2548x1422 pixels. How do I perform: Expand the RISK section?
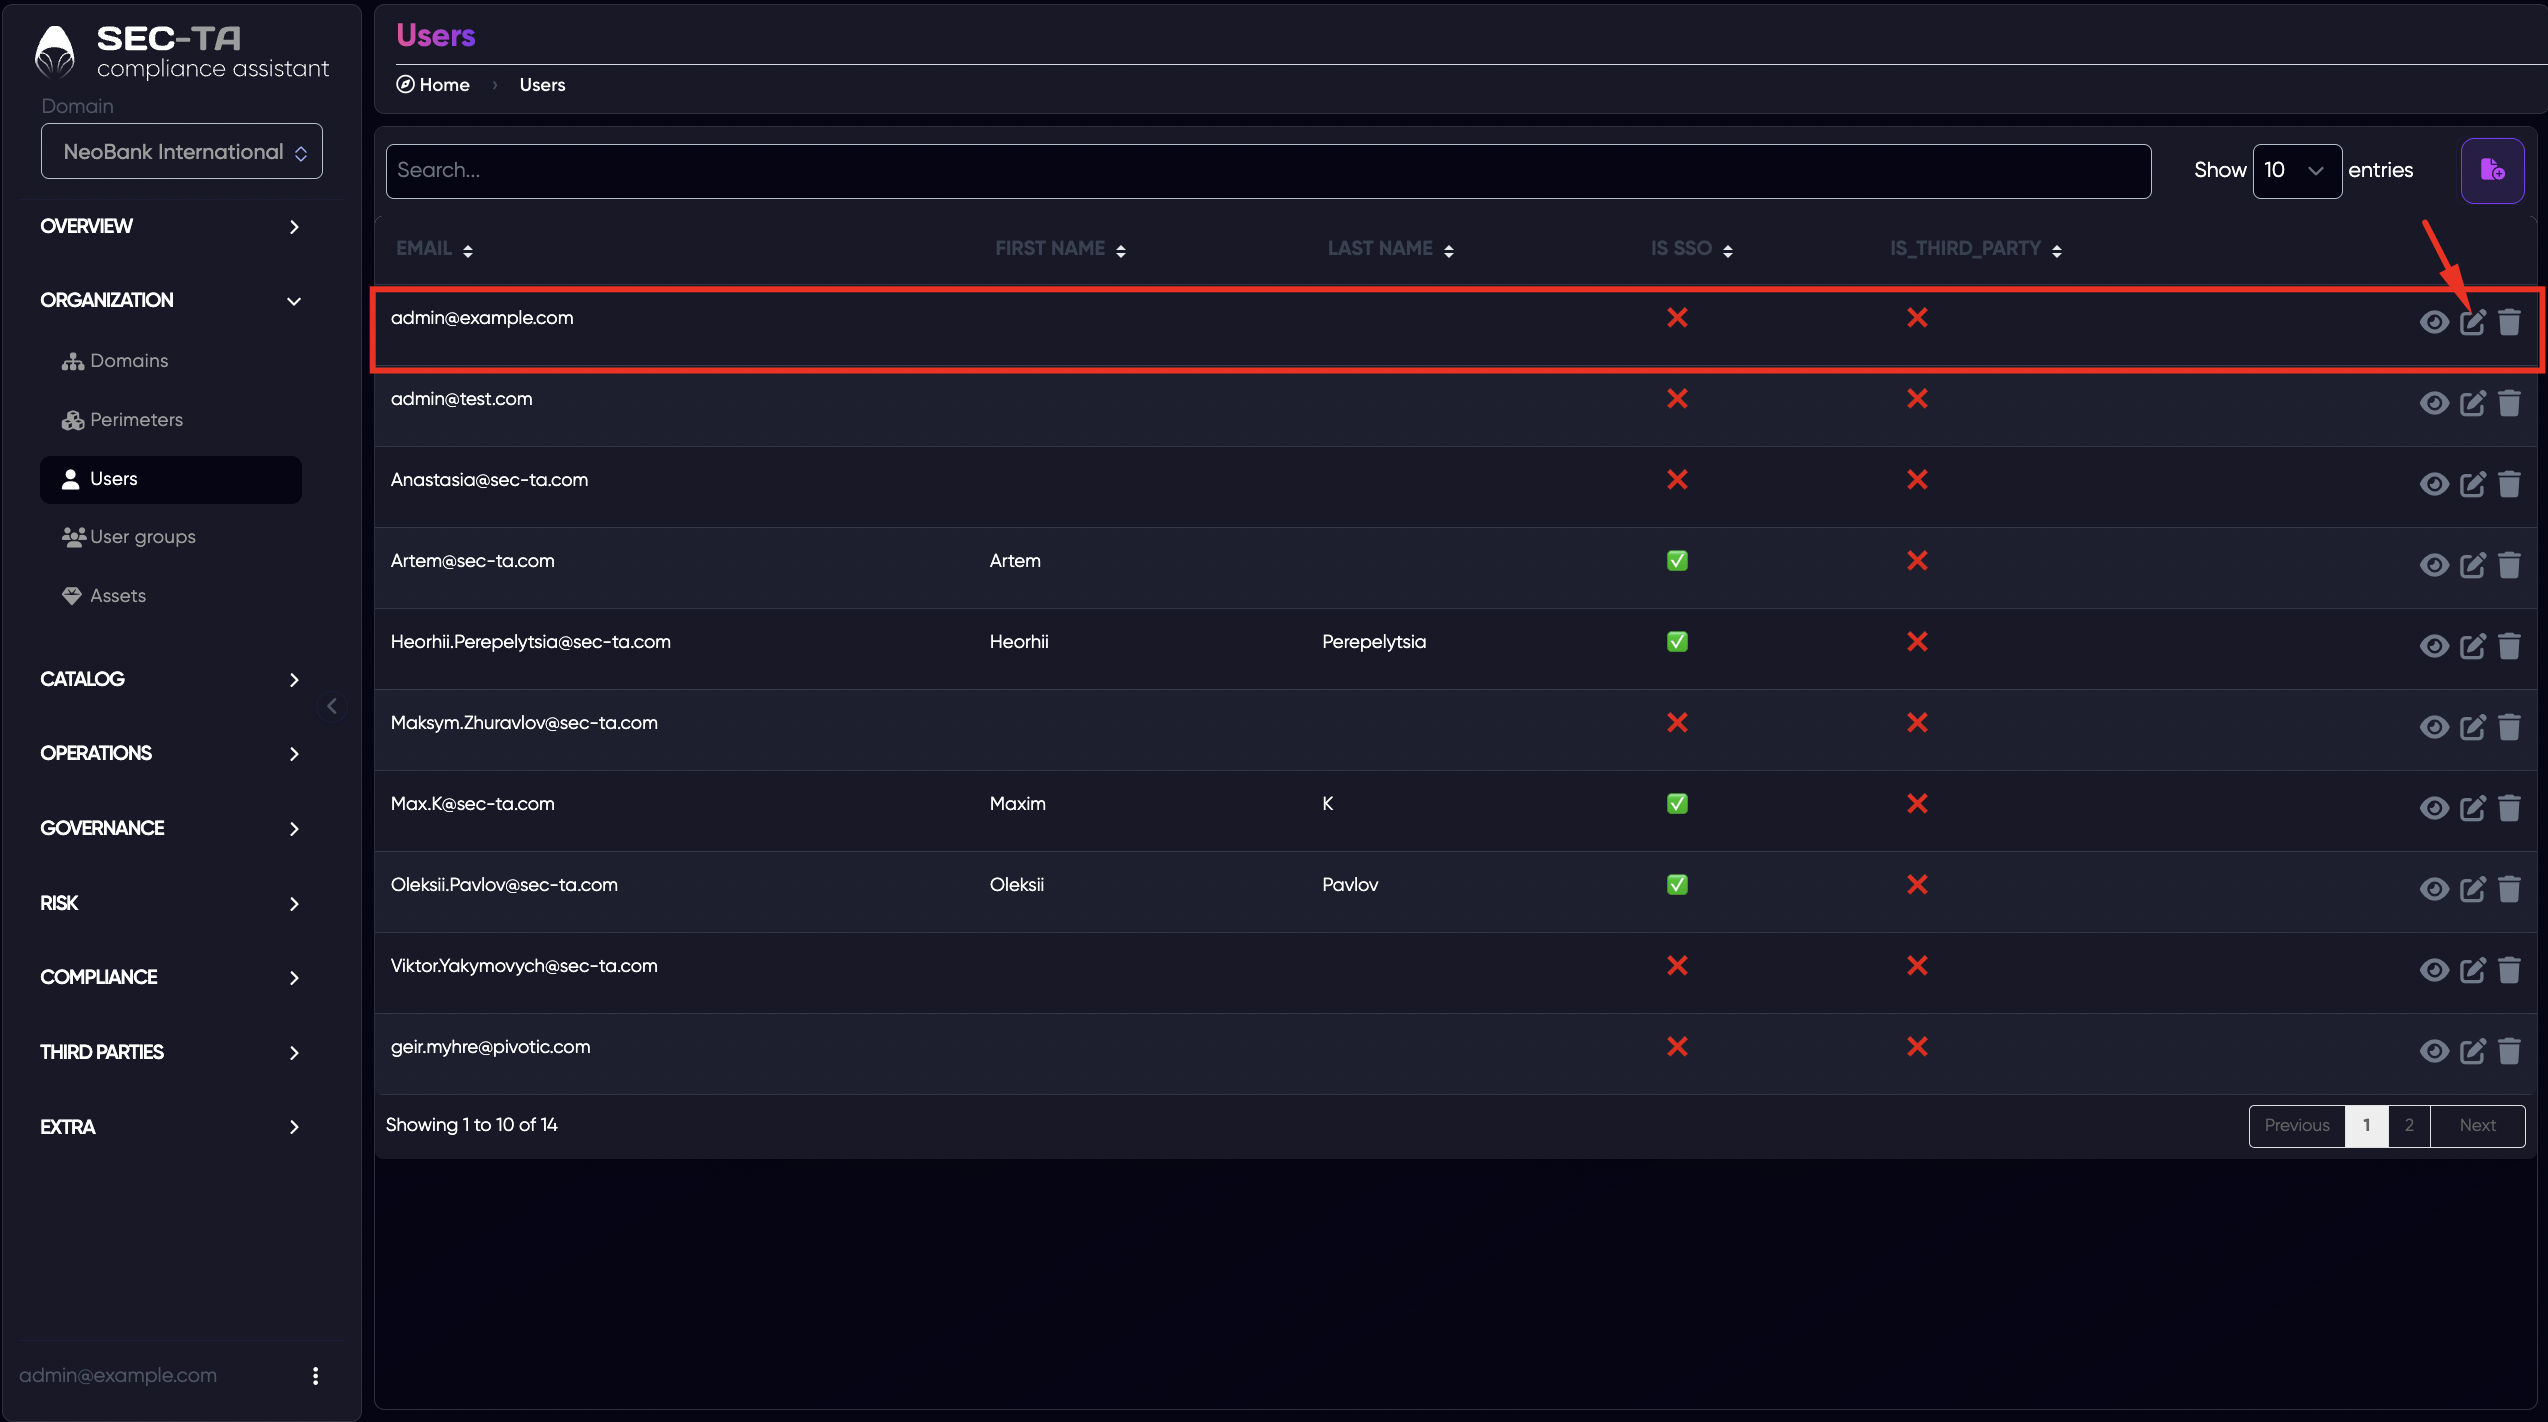(x=170, y=903)
